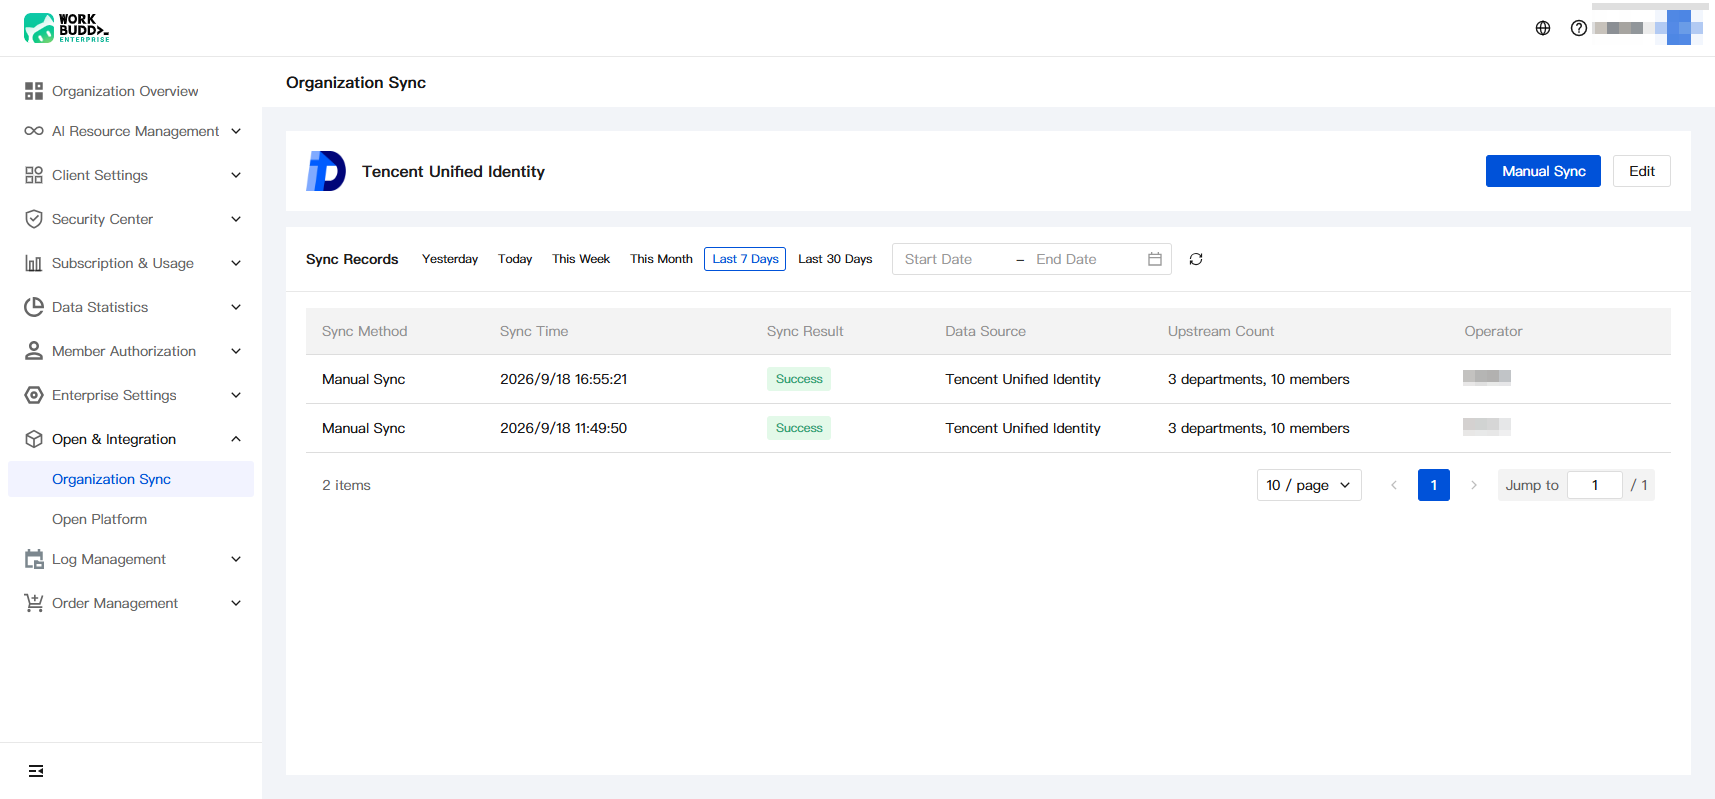Expand Subscription & Usage chevron
The height and width of the screenshot is (799, 1715).
coord(236,263)
